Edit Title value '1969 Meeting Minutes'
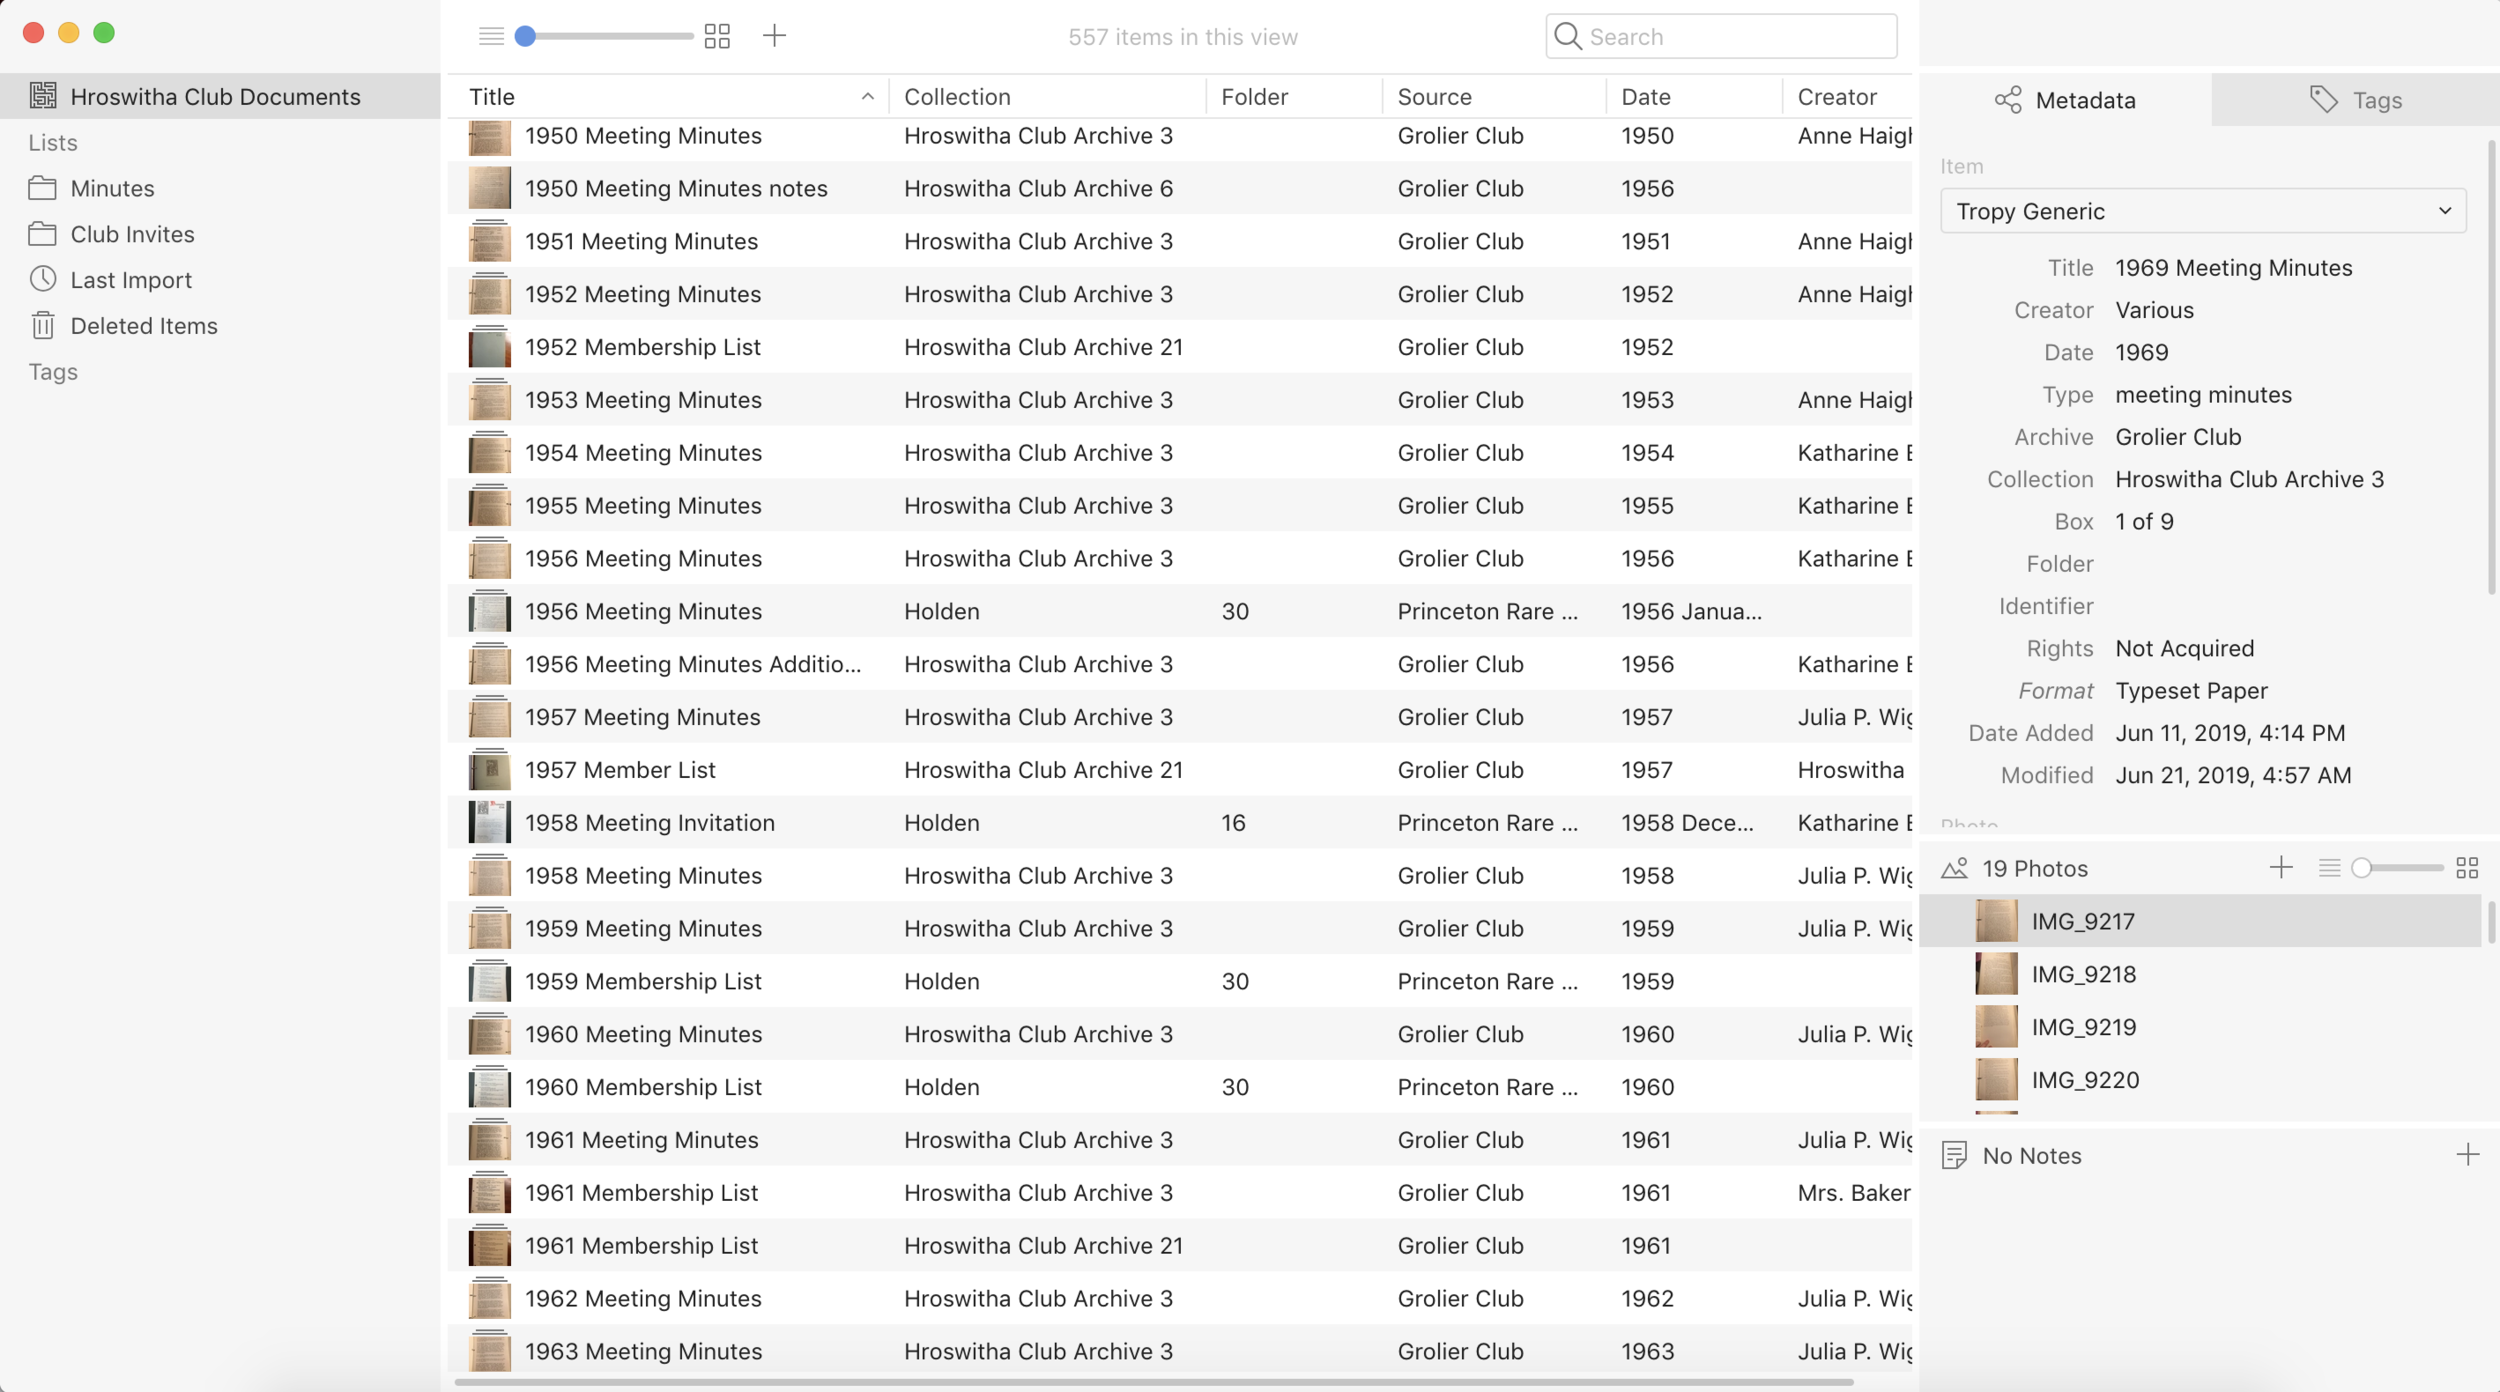Viewport: 2500px width, 1392px height. tap(2234, 268)
